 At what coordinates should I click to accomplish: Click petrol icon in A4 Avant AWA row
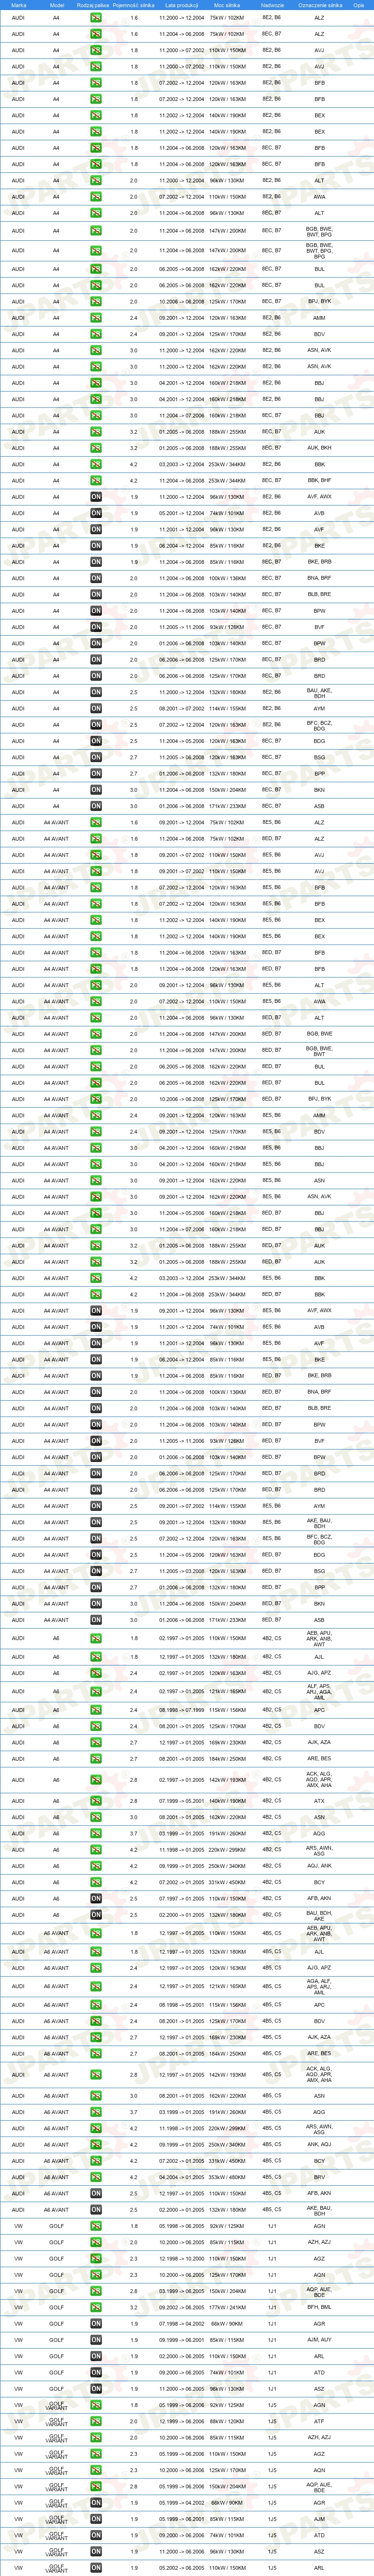[96, 1001]
